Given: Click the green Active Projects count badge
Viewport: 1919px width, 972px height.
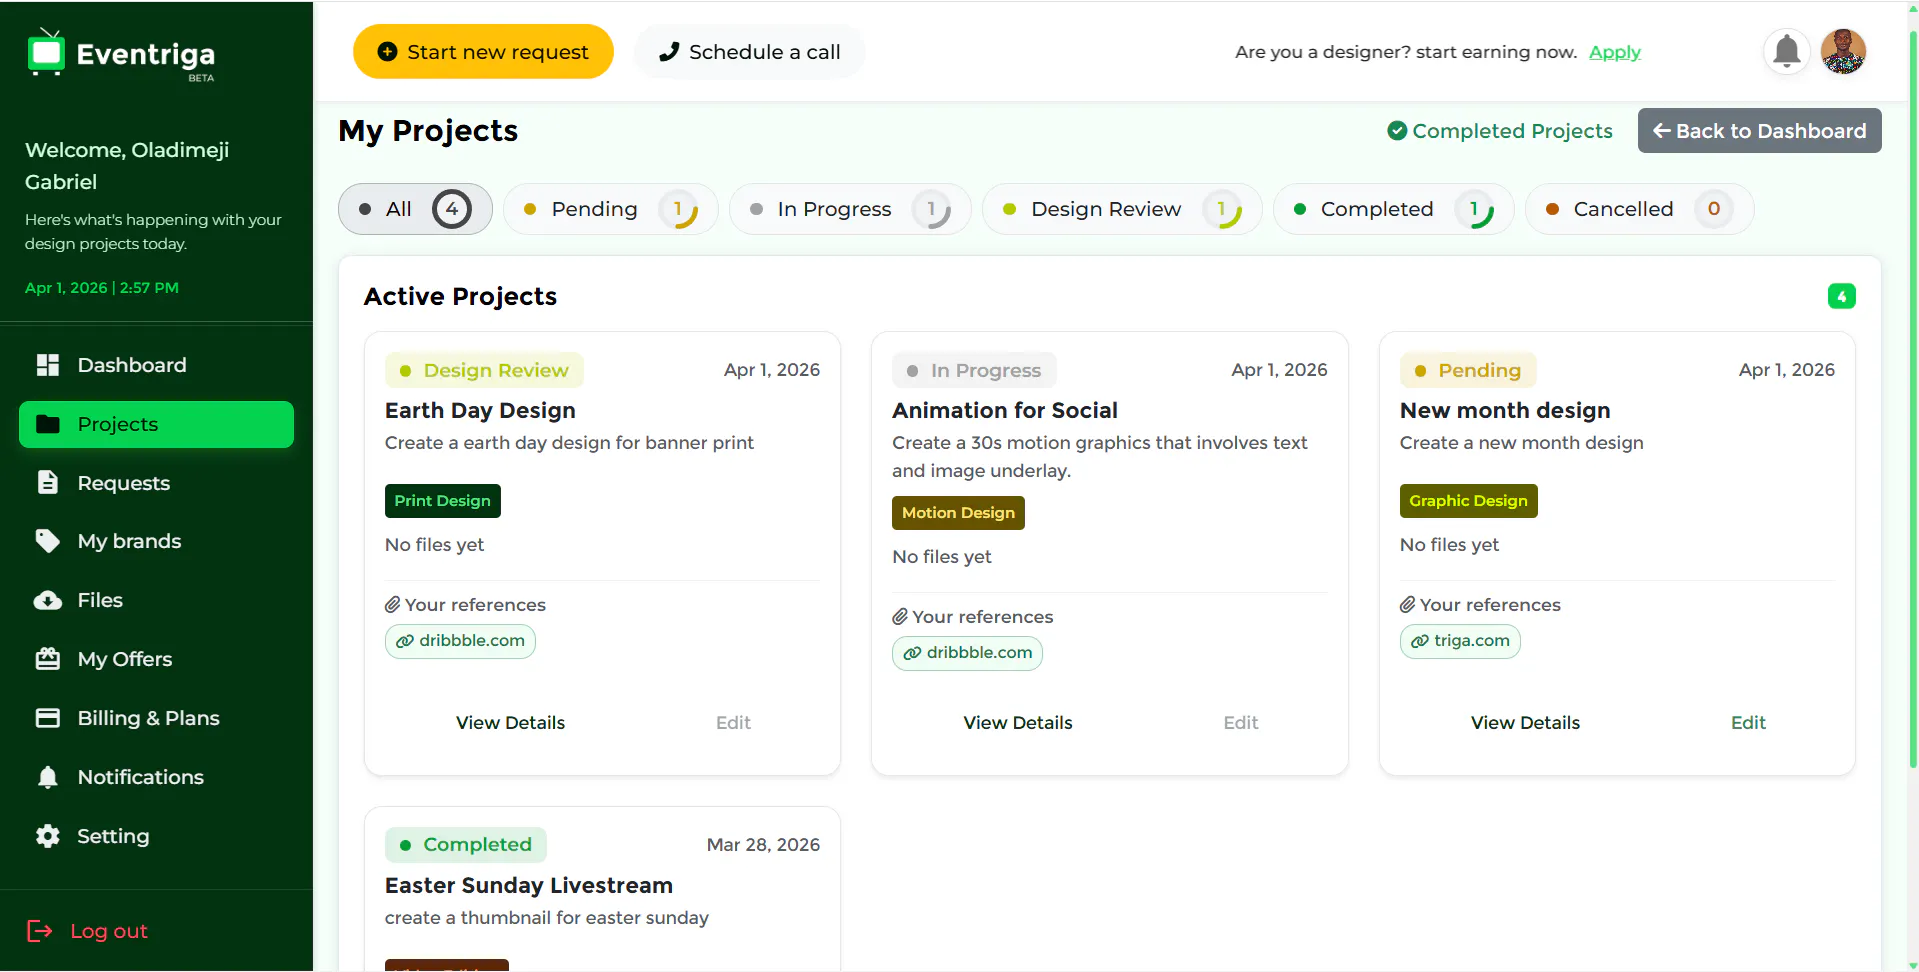Looking at the screenshot, I should tap(1842, 296).
